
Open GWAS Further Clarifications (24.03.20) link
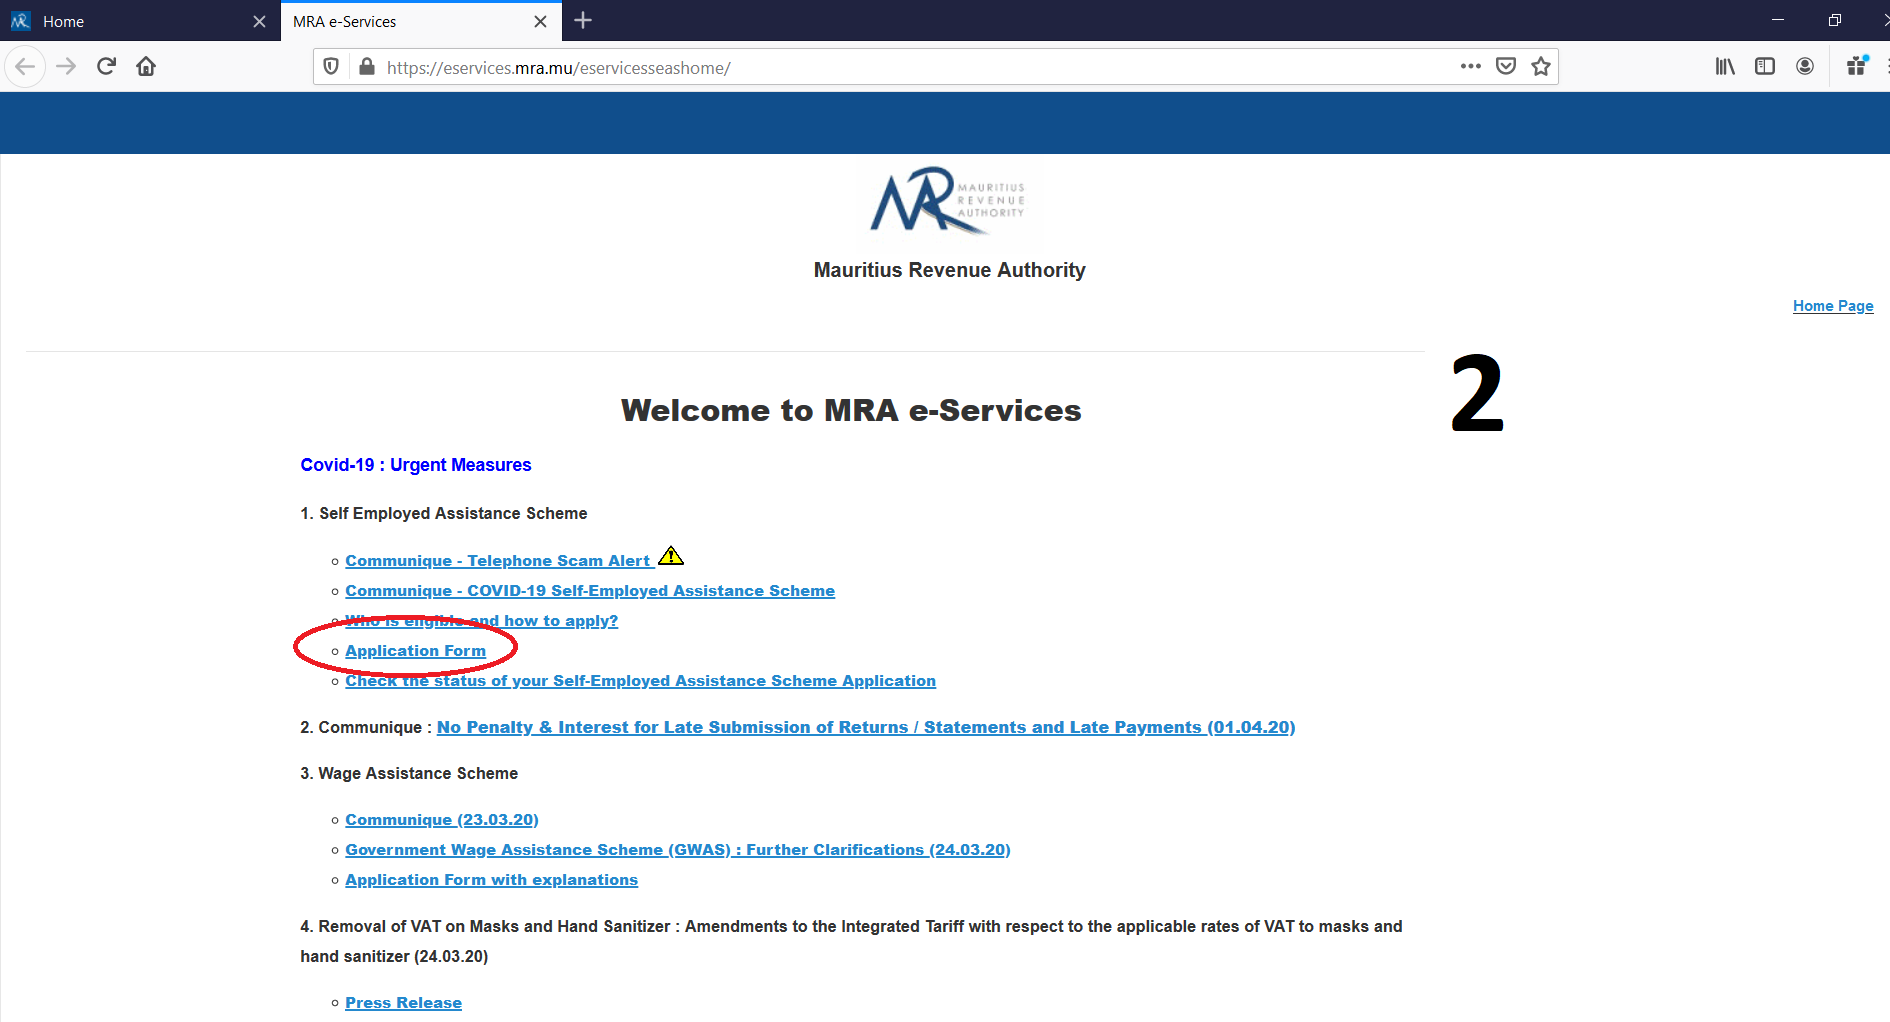678,850
